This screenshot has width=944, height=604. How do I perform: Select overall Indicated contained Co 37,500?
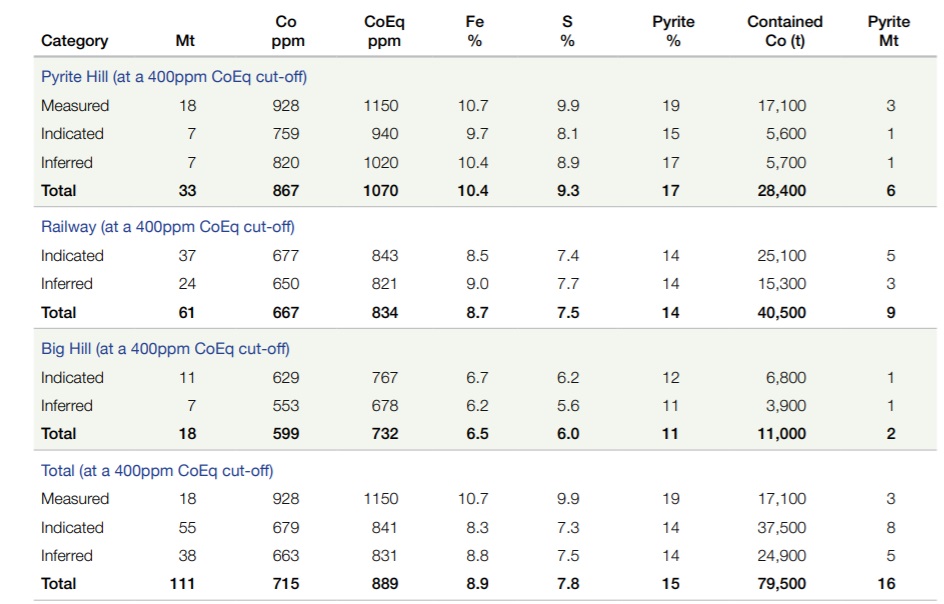[781, 528]
